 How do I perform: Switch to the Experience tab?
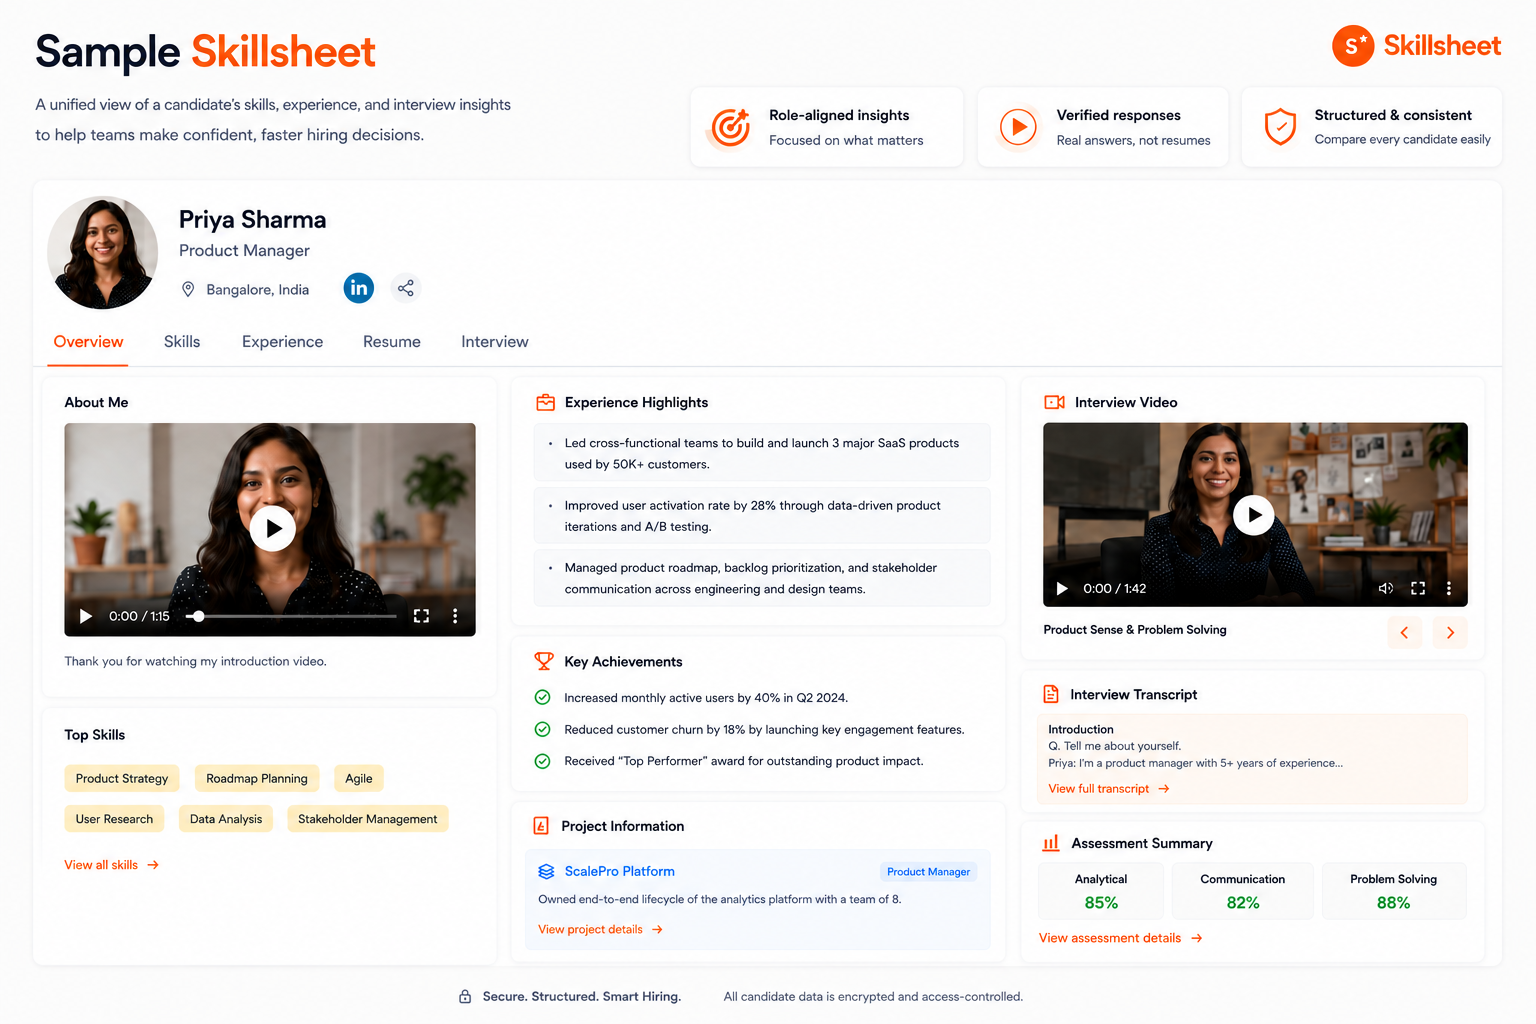click(x=282, y=342)
